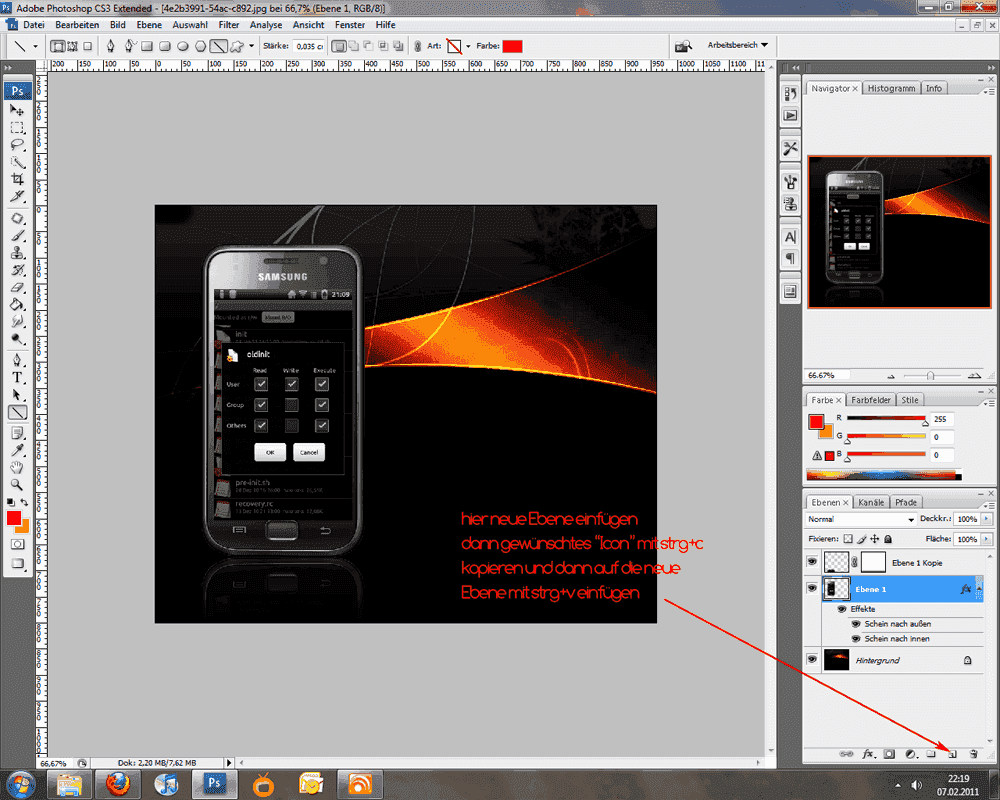Viewport: 1000px width, 800px height.
Task: Select the Type tool
Action: point(17,378)
